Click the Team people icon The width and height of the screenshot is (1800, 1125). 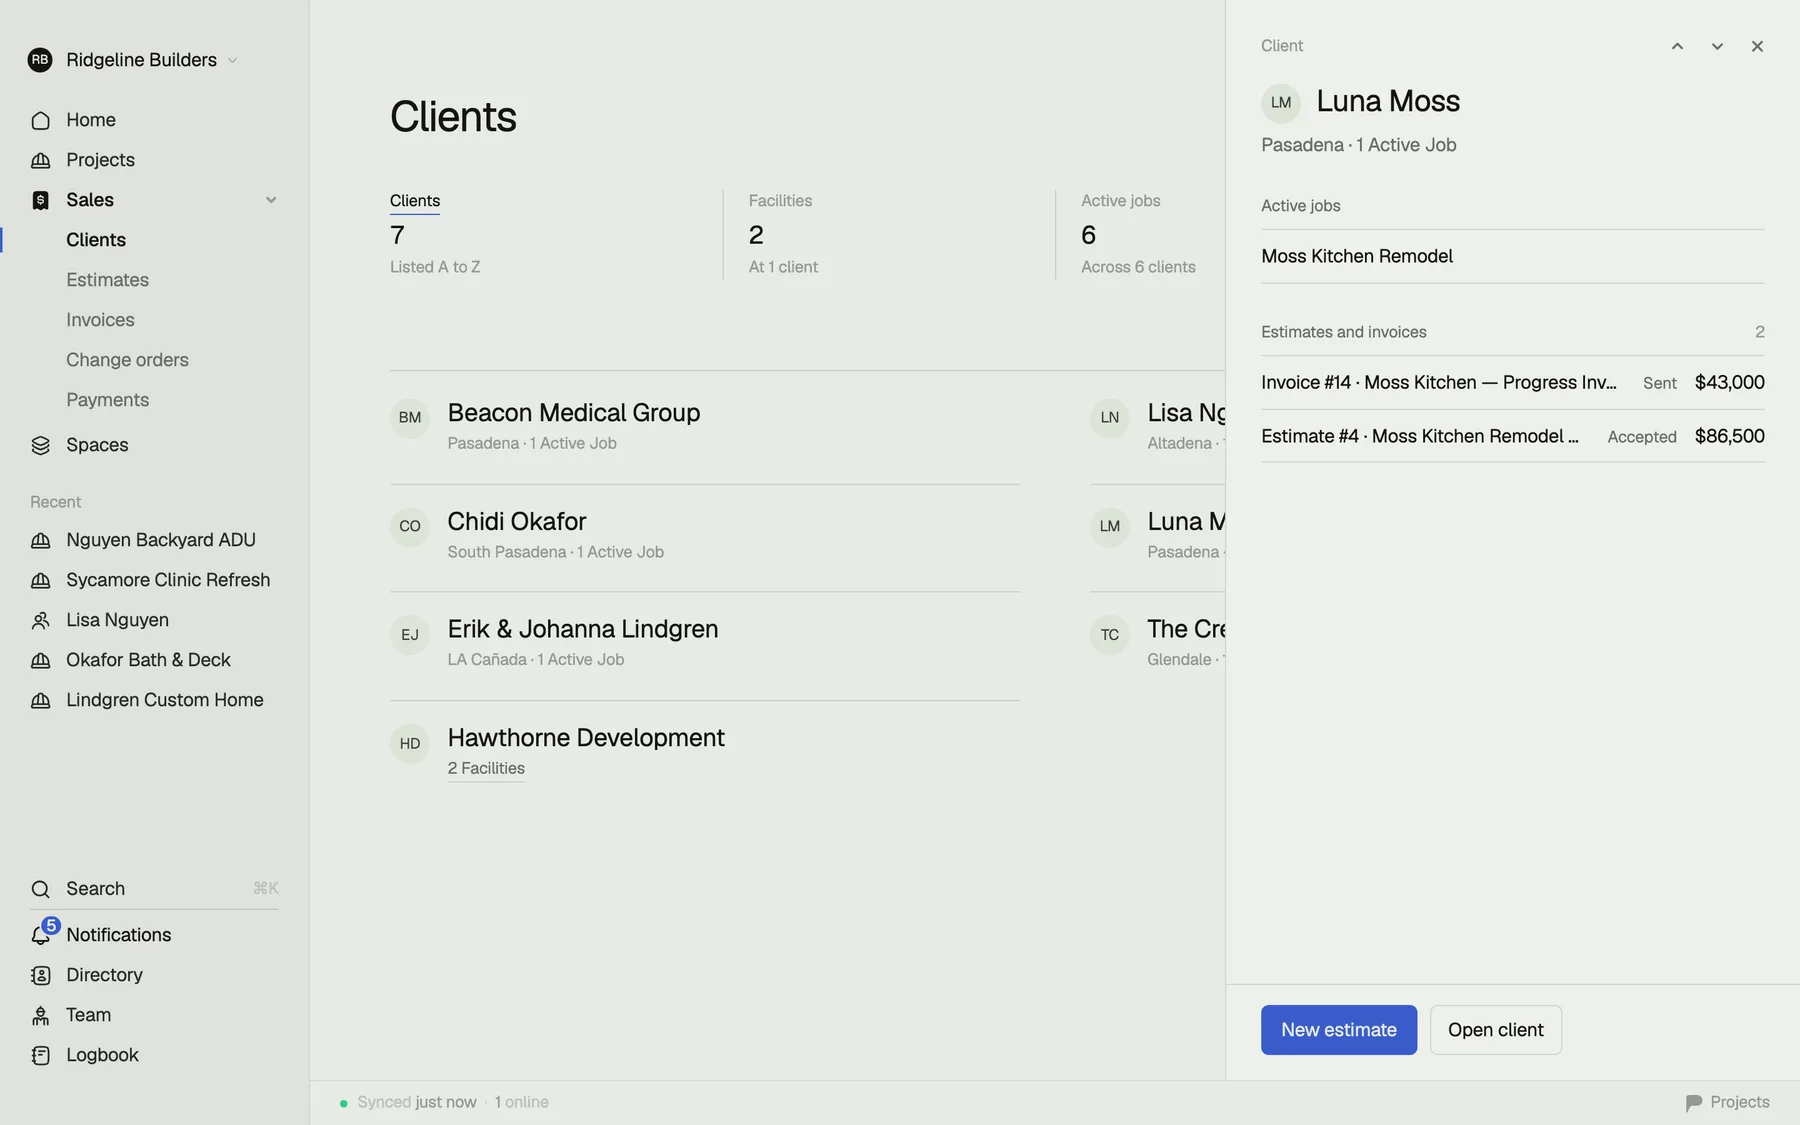pyautogui.click(x=40, y=1015)
